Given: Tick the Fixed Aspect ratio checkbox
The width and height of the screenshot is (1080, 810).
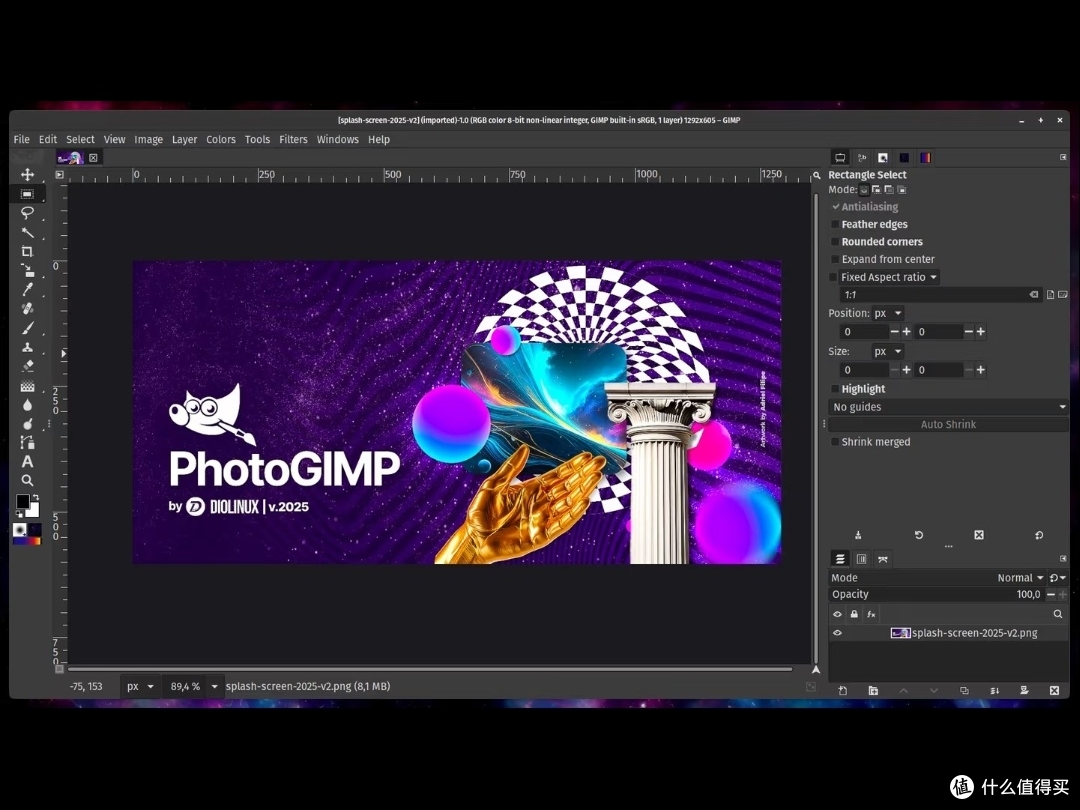Looking at the screenshot, I should 833,277.
